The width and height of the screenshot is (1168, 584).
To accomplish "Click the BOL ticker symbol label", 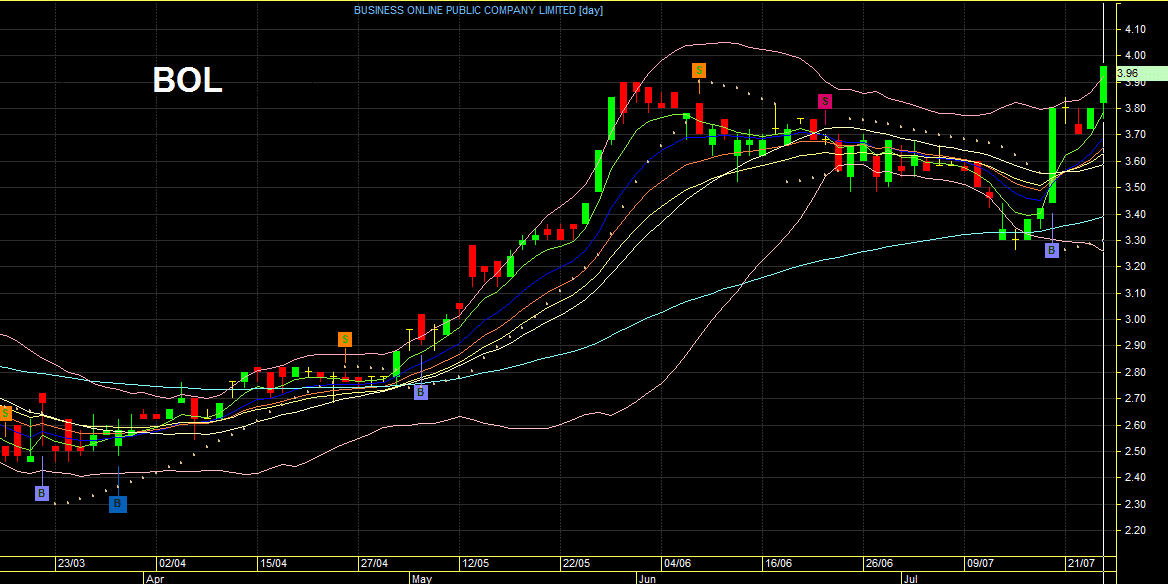I will click(x=188, y=80).
